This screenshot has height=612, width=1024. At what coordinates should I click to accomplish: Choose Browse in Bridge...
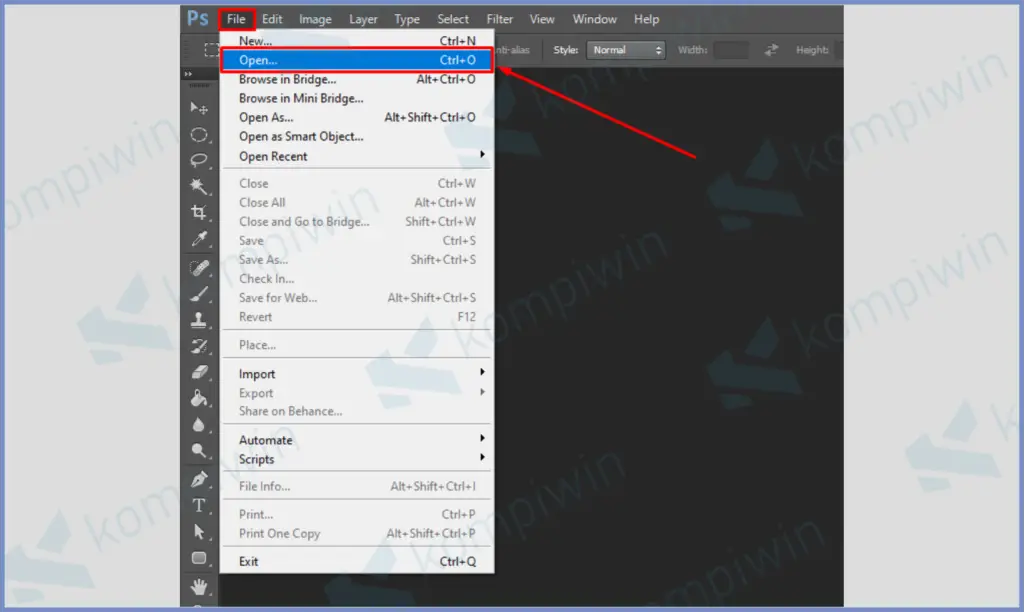(x=357, y=79)
